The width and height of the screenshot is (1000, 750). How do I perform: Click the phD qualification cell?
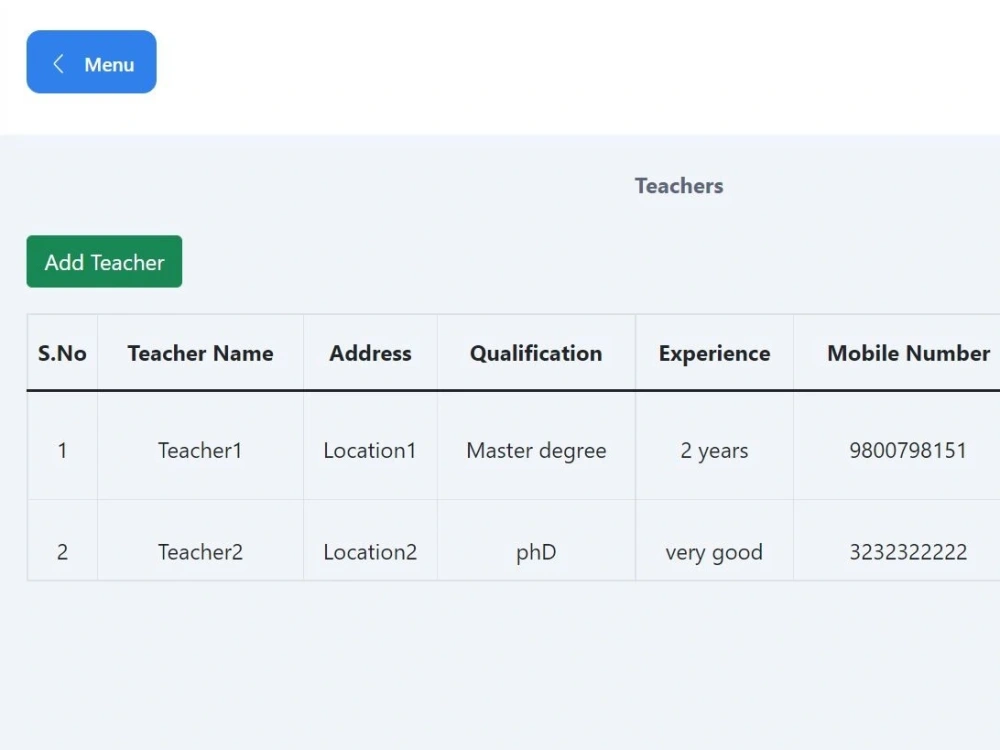coord(535,552)
